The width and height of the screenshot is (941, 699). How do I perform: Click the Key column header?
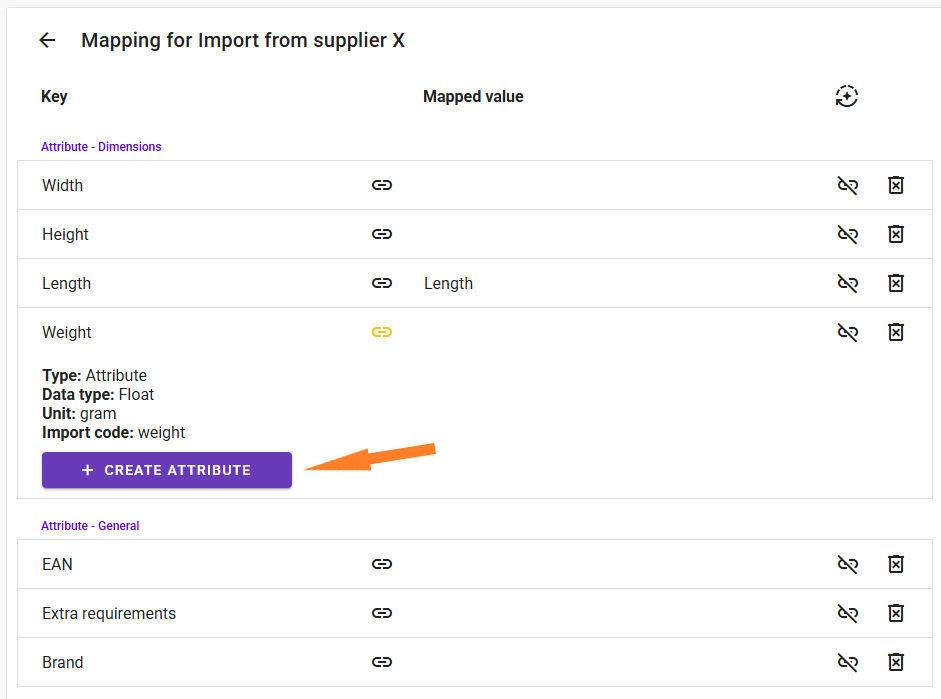coord(54,97)
